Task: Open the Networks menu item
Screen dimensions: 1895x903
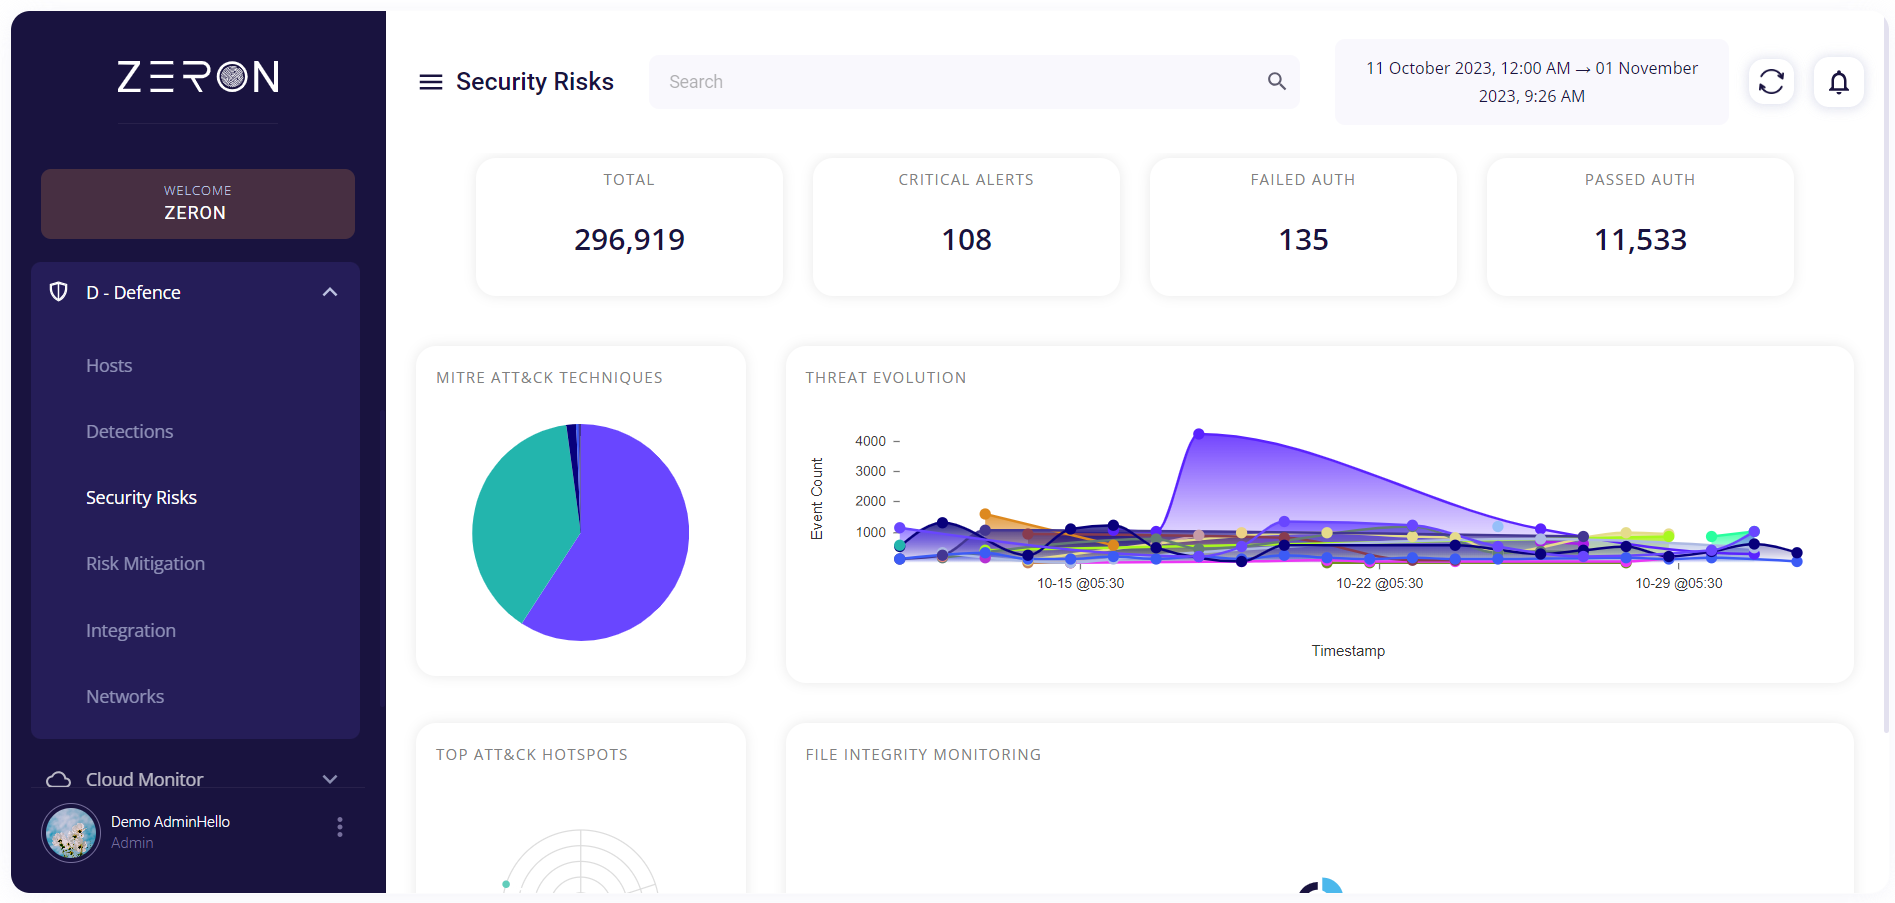Action: click(x=125, y=697)
